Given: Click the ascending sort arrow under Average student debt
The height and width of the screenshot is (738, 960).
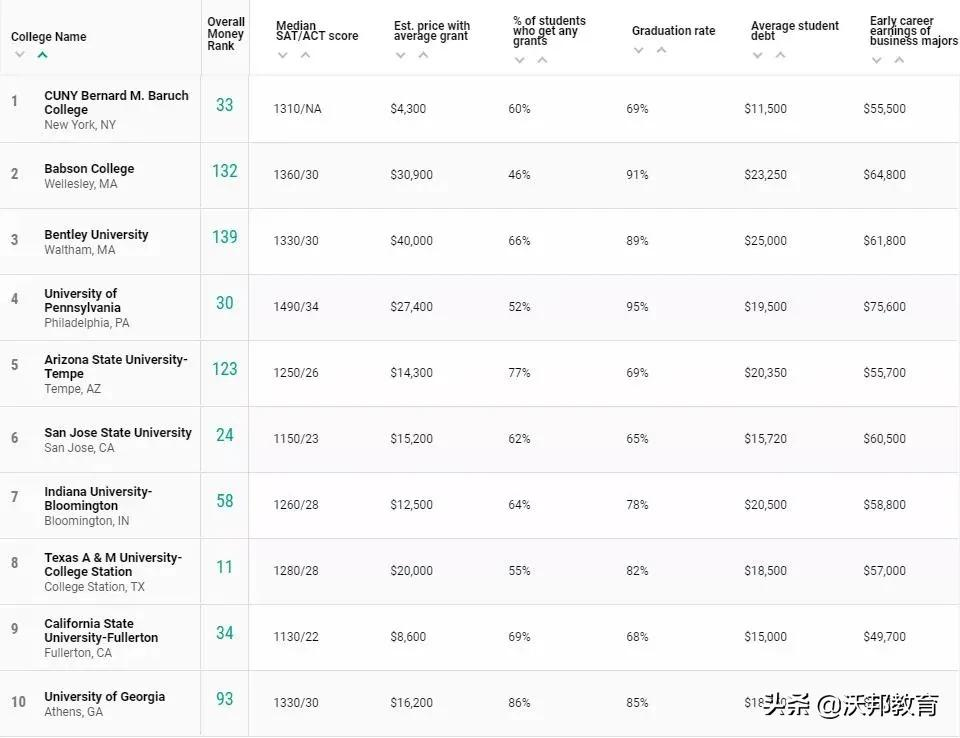Looking at the screenshot, I should (x=780, y=57).
